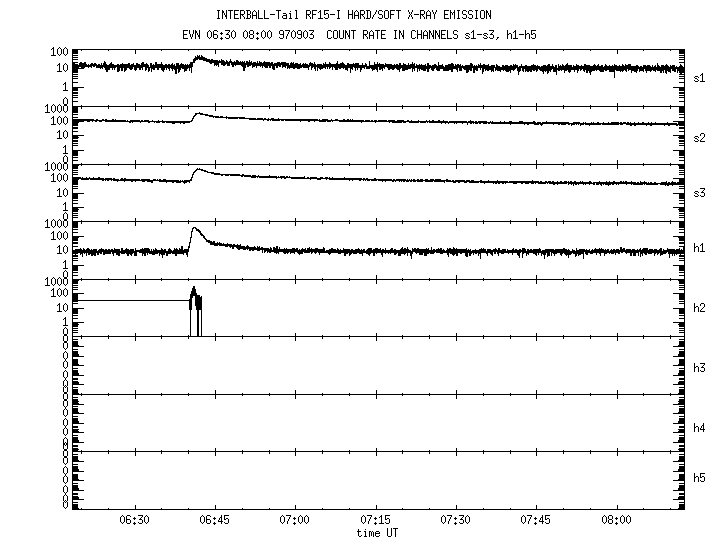Click the h2 channel label

tap(699, 308)
